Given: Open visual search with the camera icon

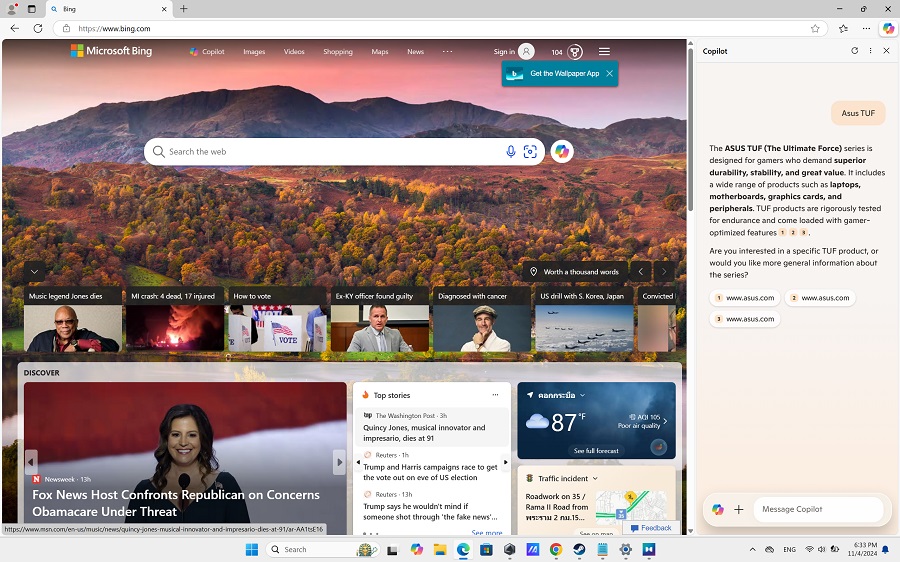Looking at the screenshot, I should 530,152.
